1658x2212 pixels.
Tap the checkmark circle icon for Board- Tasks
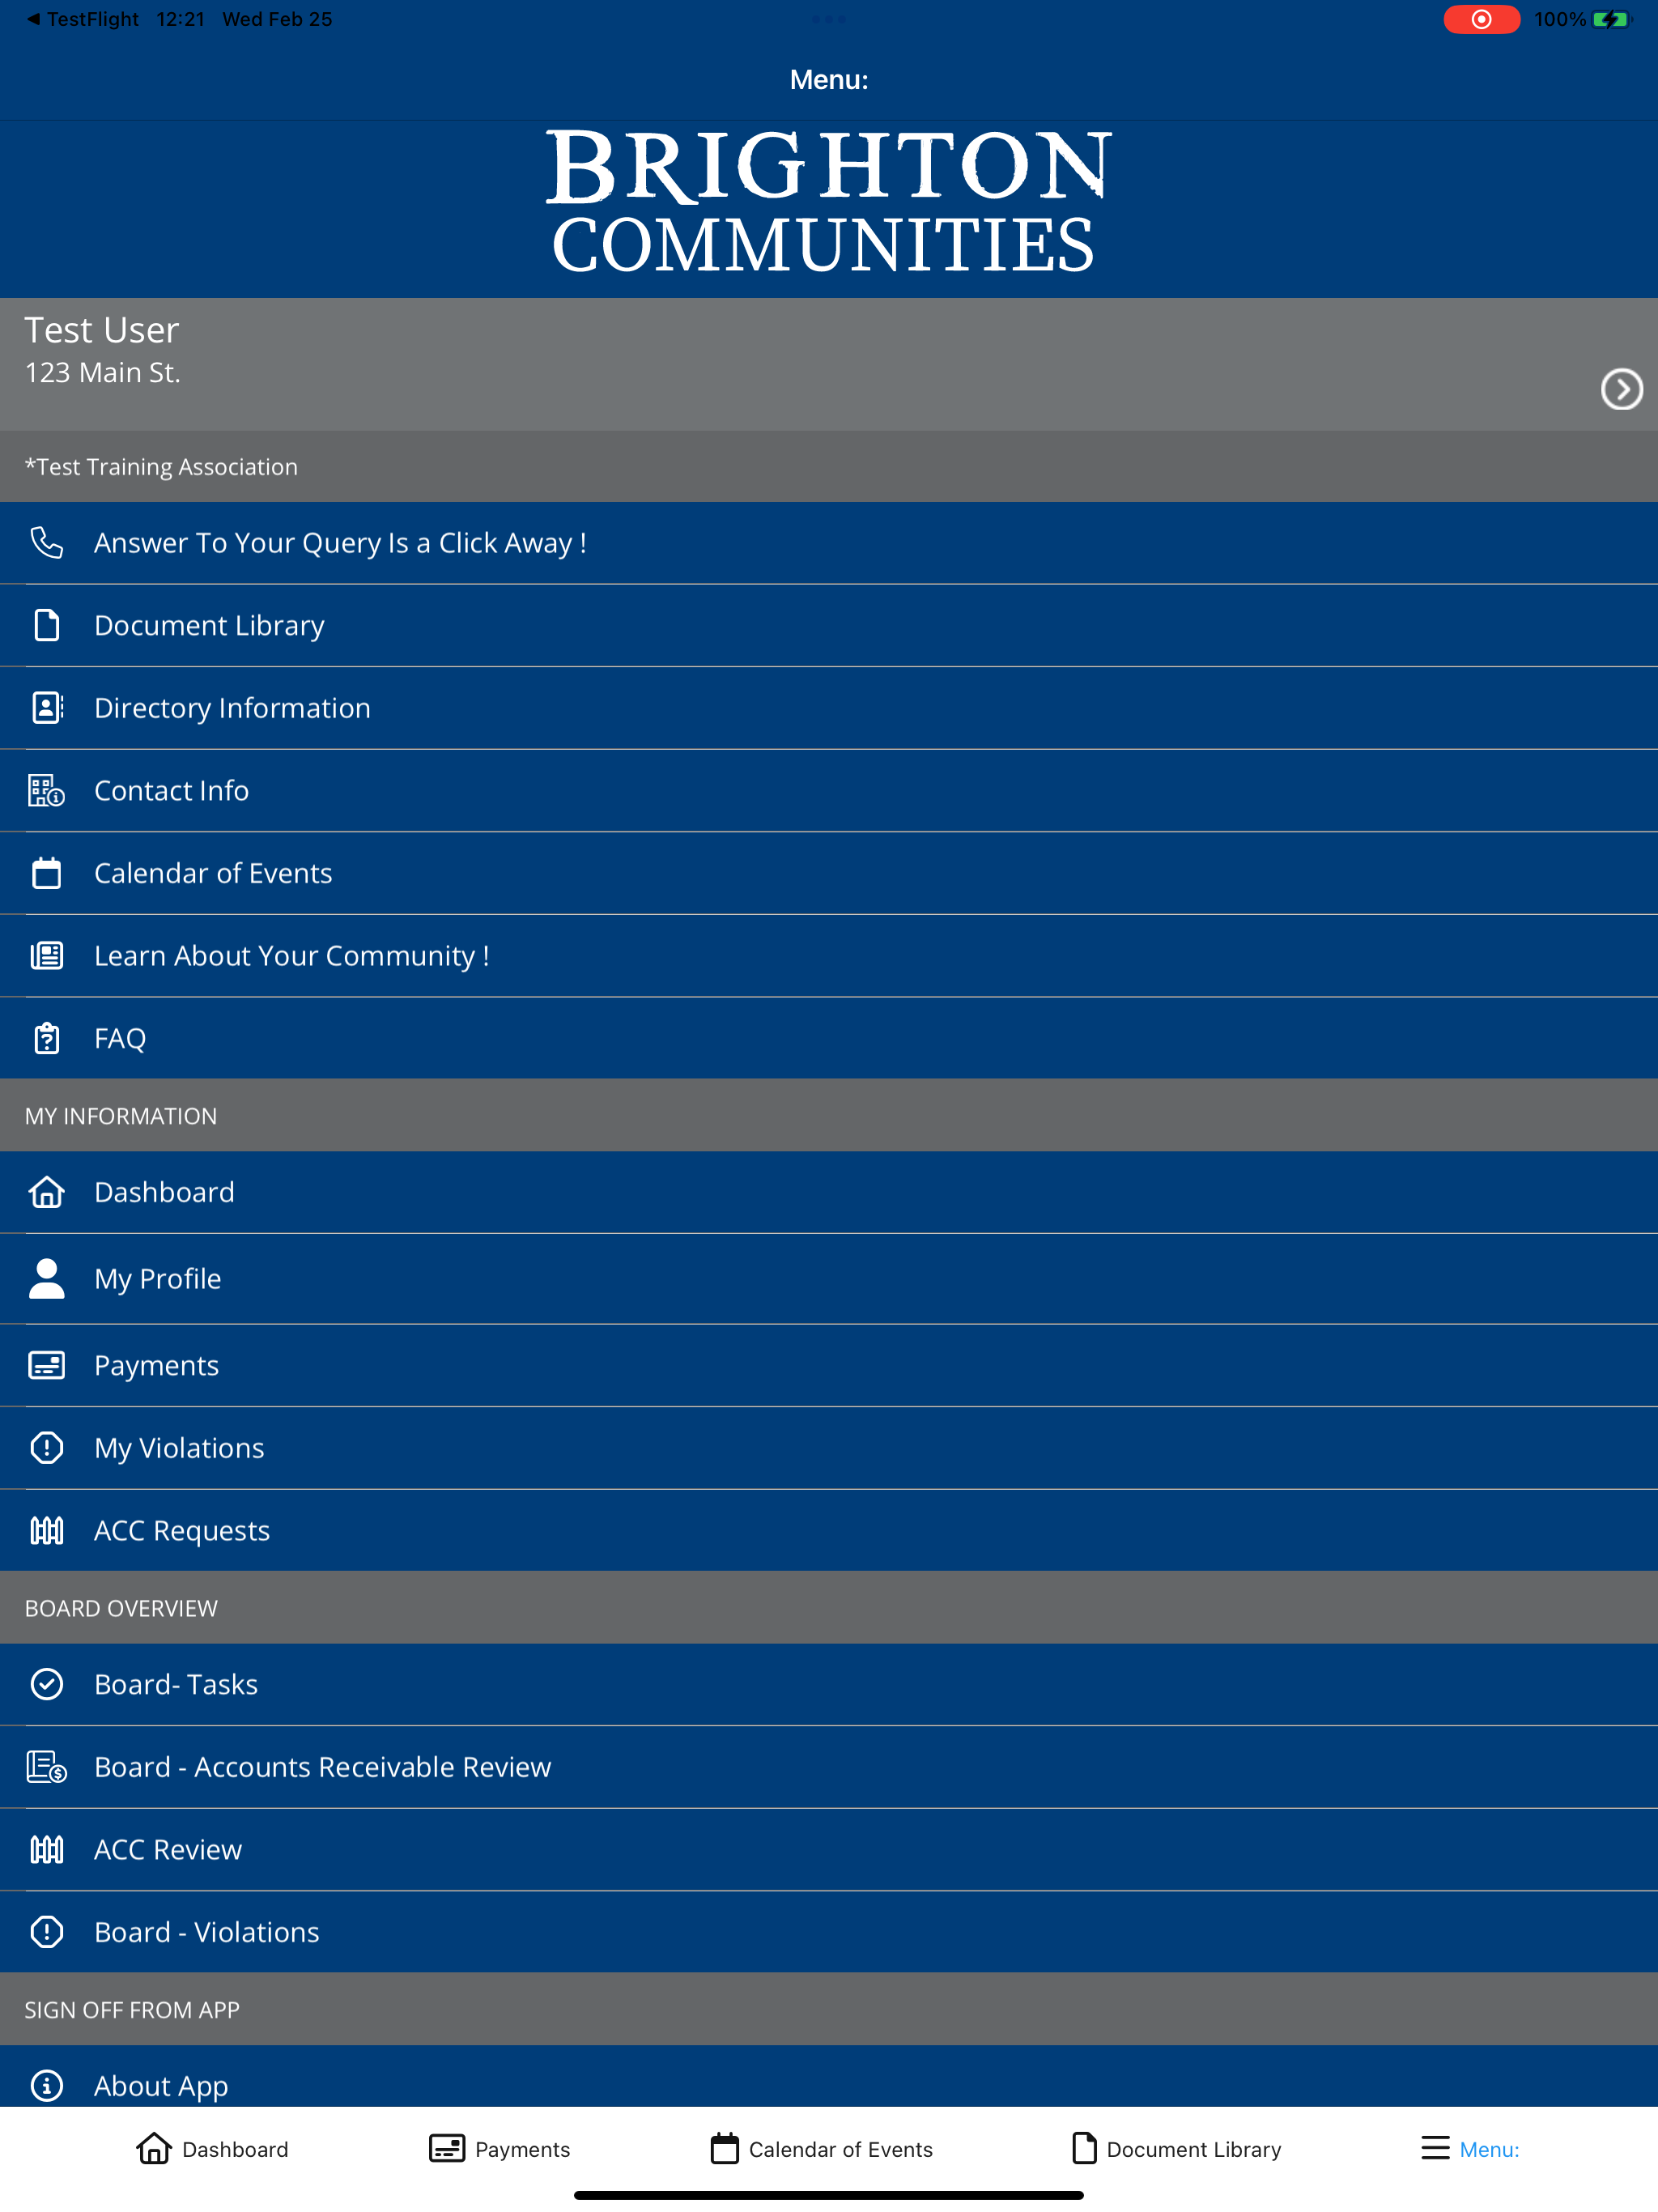click(x=46, y=1684)
